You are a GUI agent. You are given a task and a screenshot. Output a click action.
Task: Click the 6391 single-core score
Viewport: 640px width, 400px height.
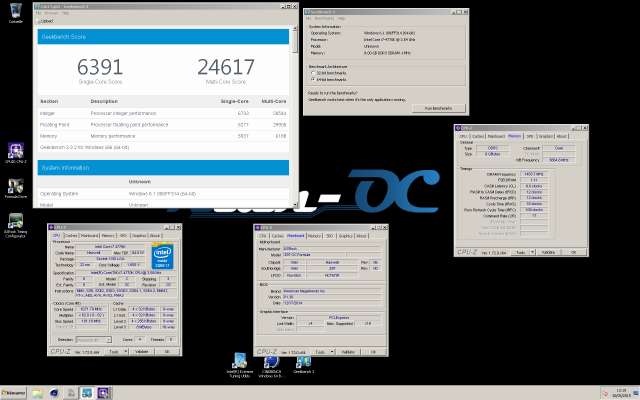100,67
